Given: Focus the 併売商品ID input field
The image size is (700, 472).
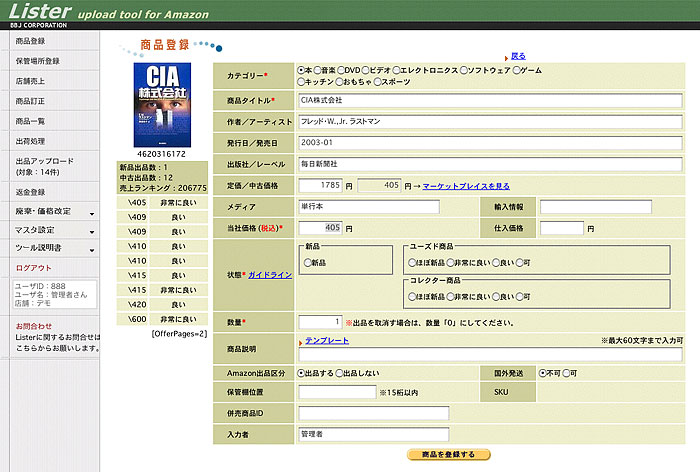Looking at the screenshot, I should coord(374,413).
